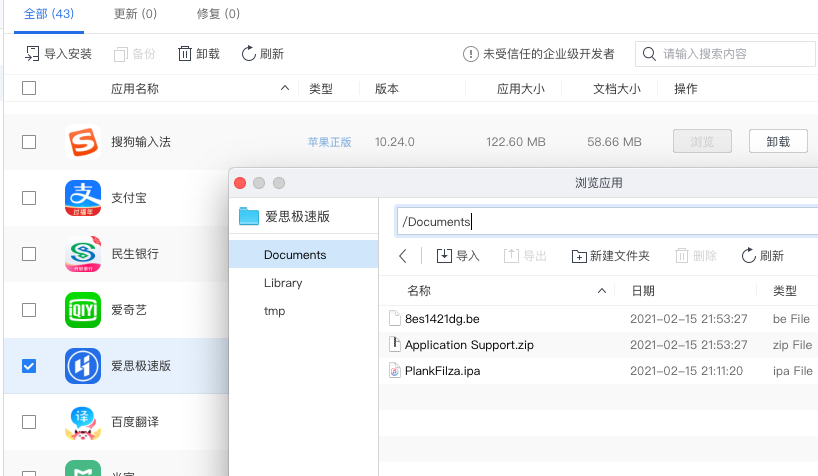This screenshot has width=818, height=476.
Task: Click the zip icon of Application Support.zip
Action: [395, 344]
